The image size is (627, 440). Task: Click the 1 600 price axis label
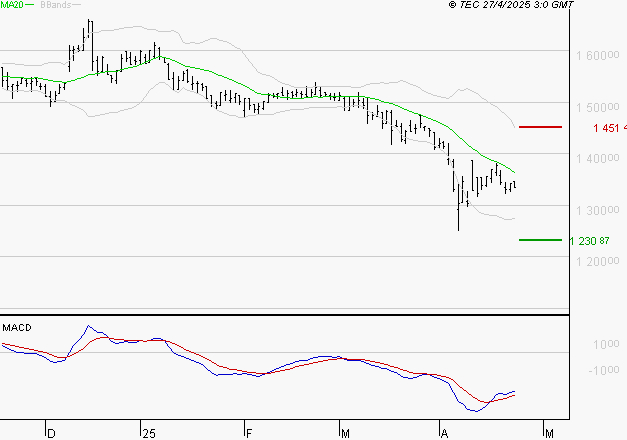(596, 55)
